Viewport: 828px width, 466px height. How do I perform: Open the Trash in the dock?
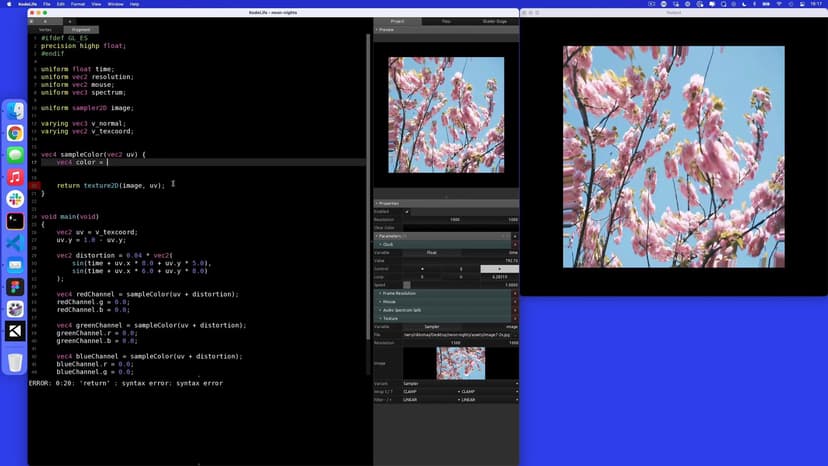15,362
